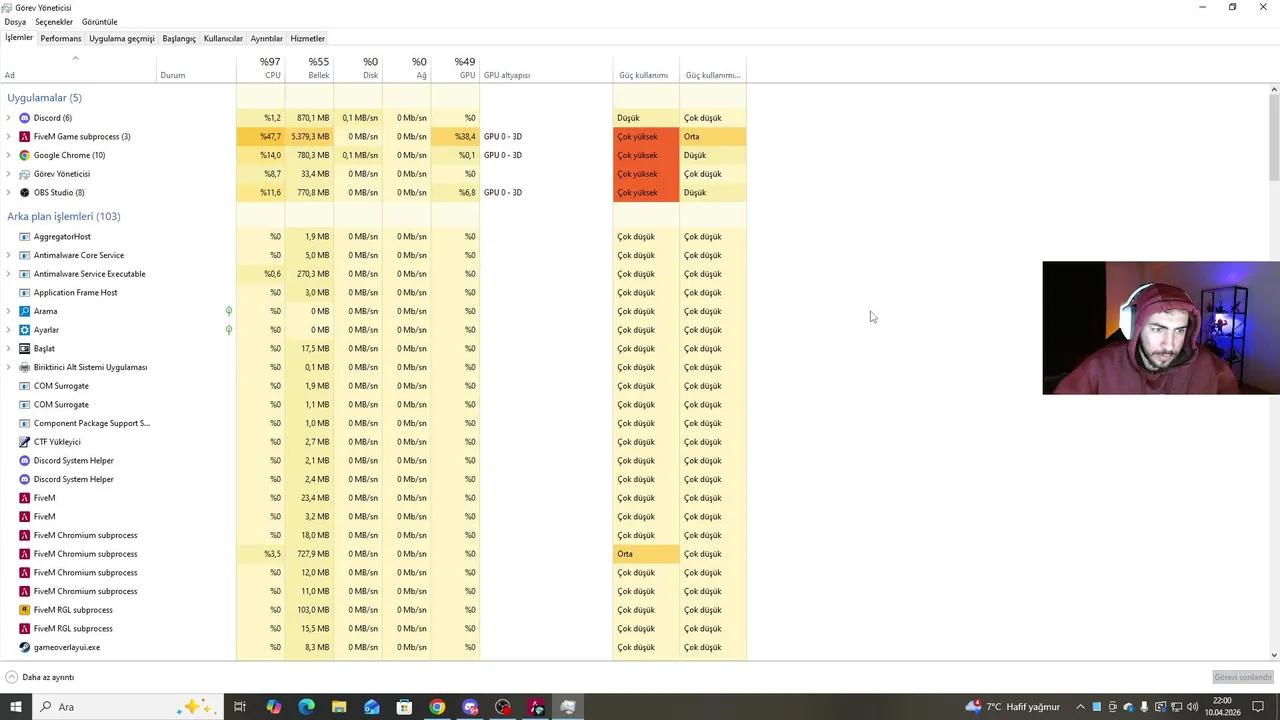
Task: Open Discord from the taskbar
Action: [470, 707]
